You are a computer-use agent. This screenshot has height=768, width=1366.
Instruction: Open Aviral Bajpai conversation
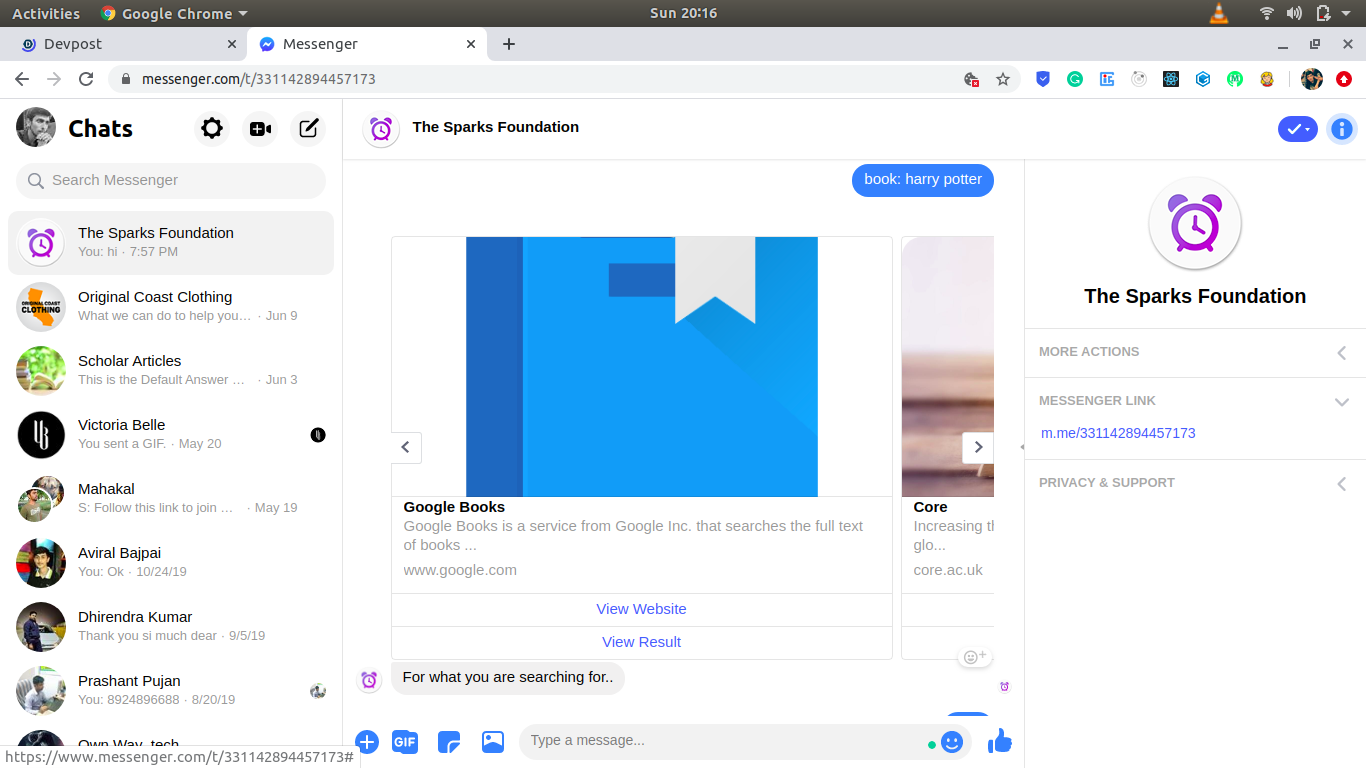171,562
